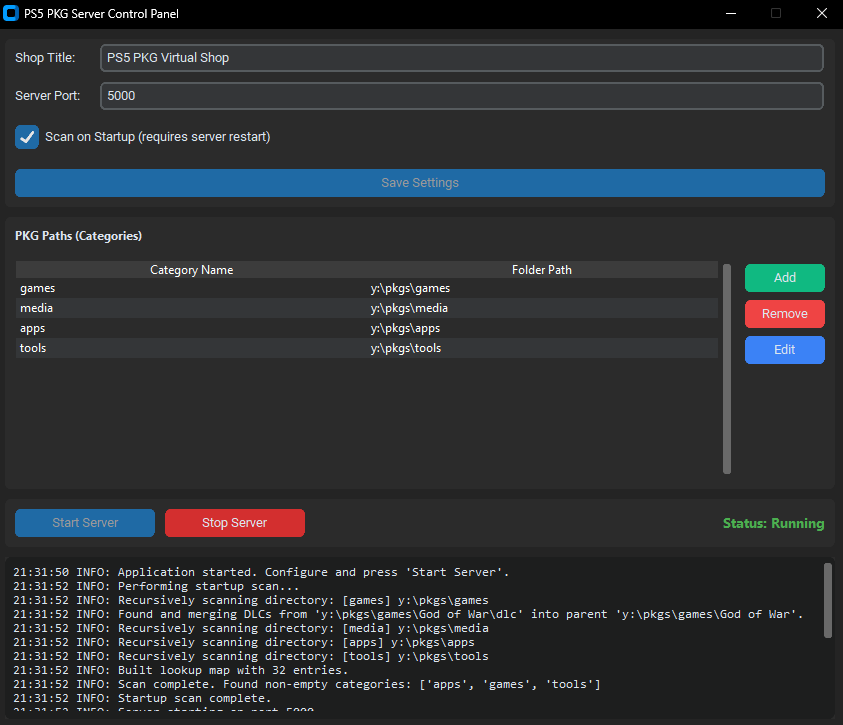Add a new PKG path category
The height and width of the screenshot is (725, 843).
(784, 278)
